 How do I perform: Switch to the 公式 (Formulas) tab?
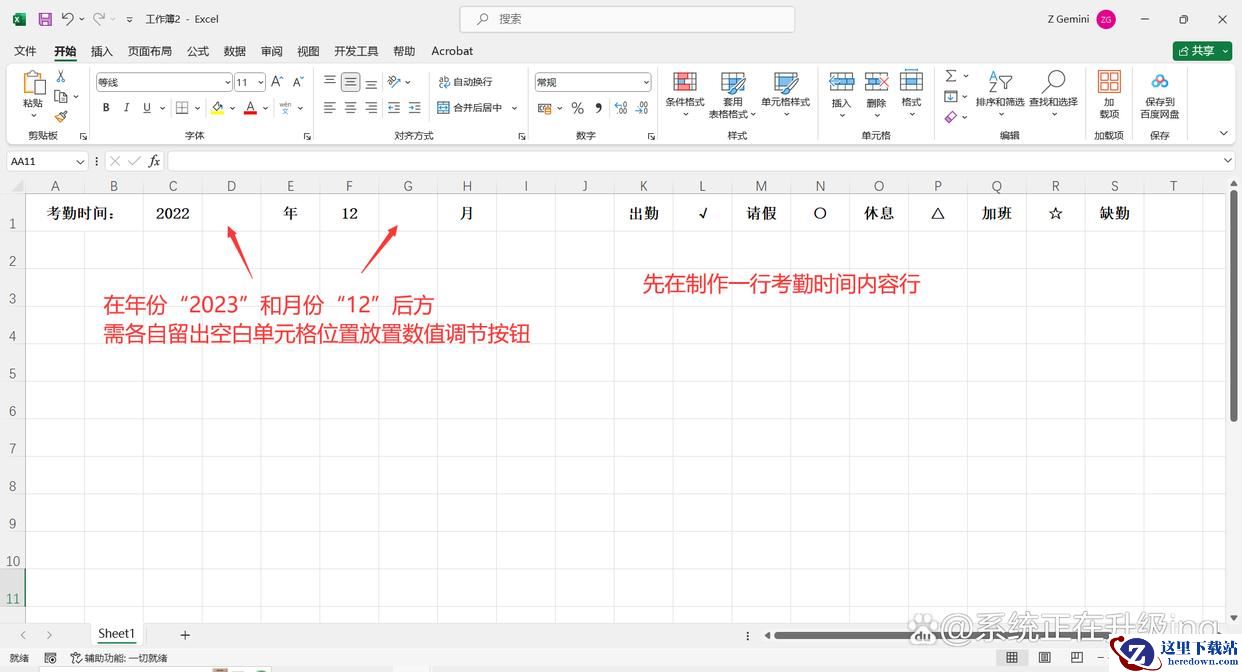pos(198,51)
